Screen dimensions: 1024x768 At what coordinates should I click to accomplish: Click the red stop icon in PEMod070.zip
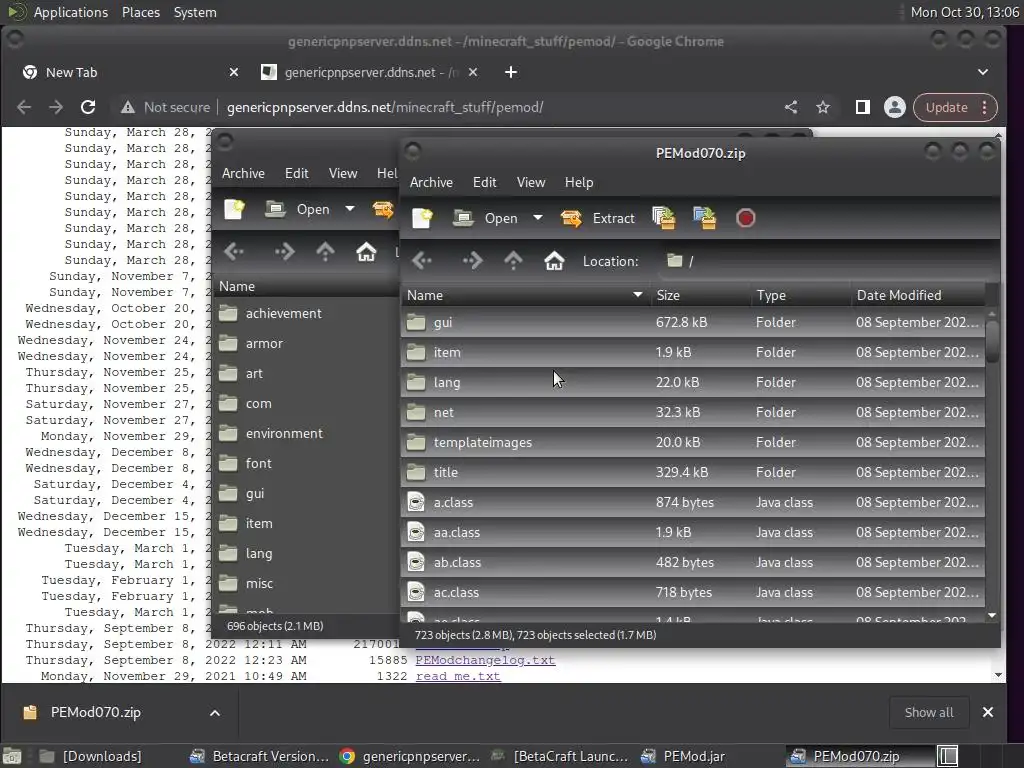(745, 218)
